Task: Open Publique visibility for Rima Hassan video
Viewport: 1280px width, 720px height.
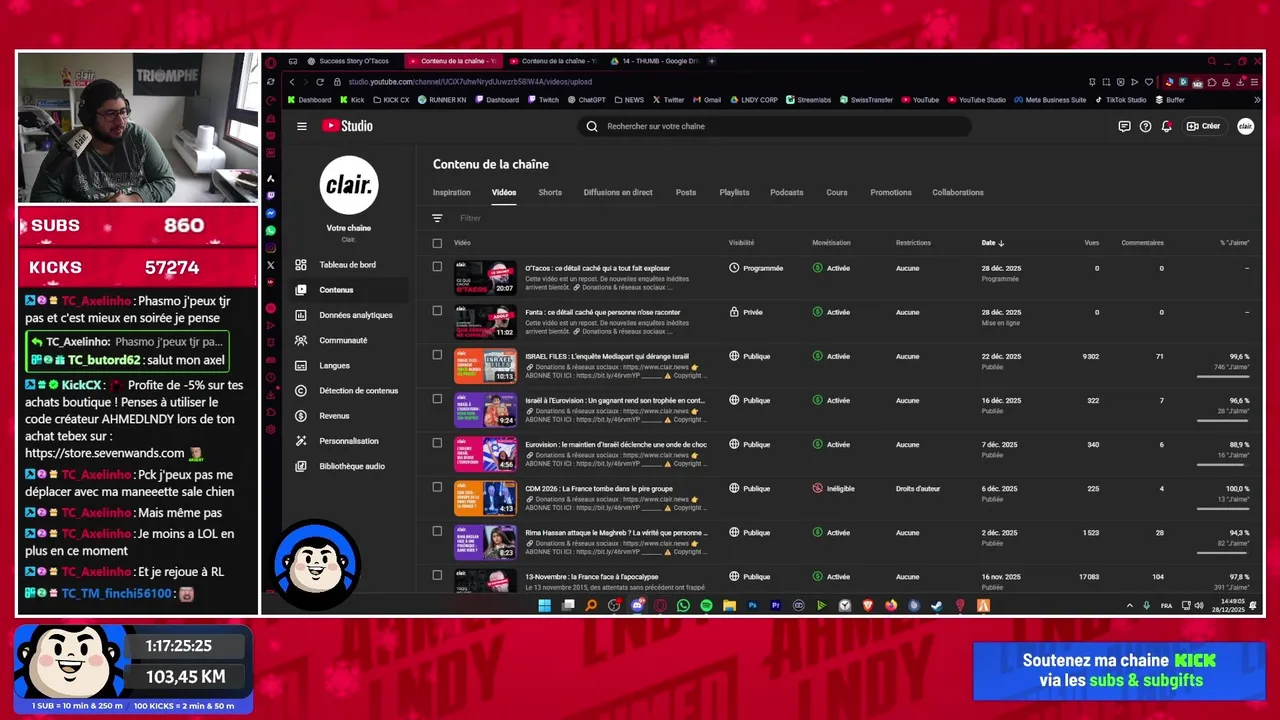Action: pyautogui.click(x=750, y=533)
